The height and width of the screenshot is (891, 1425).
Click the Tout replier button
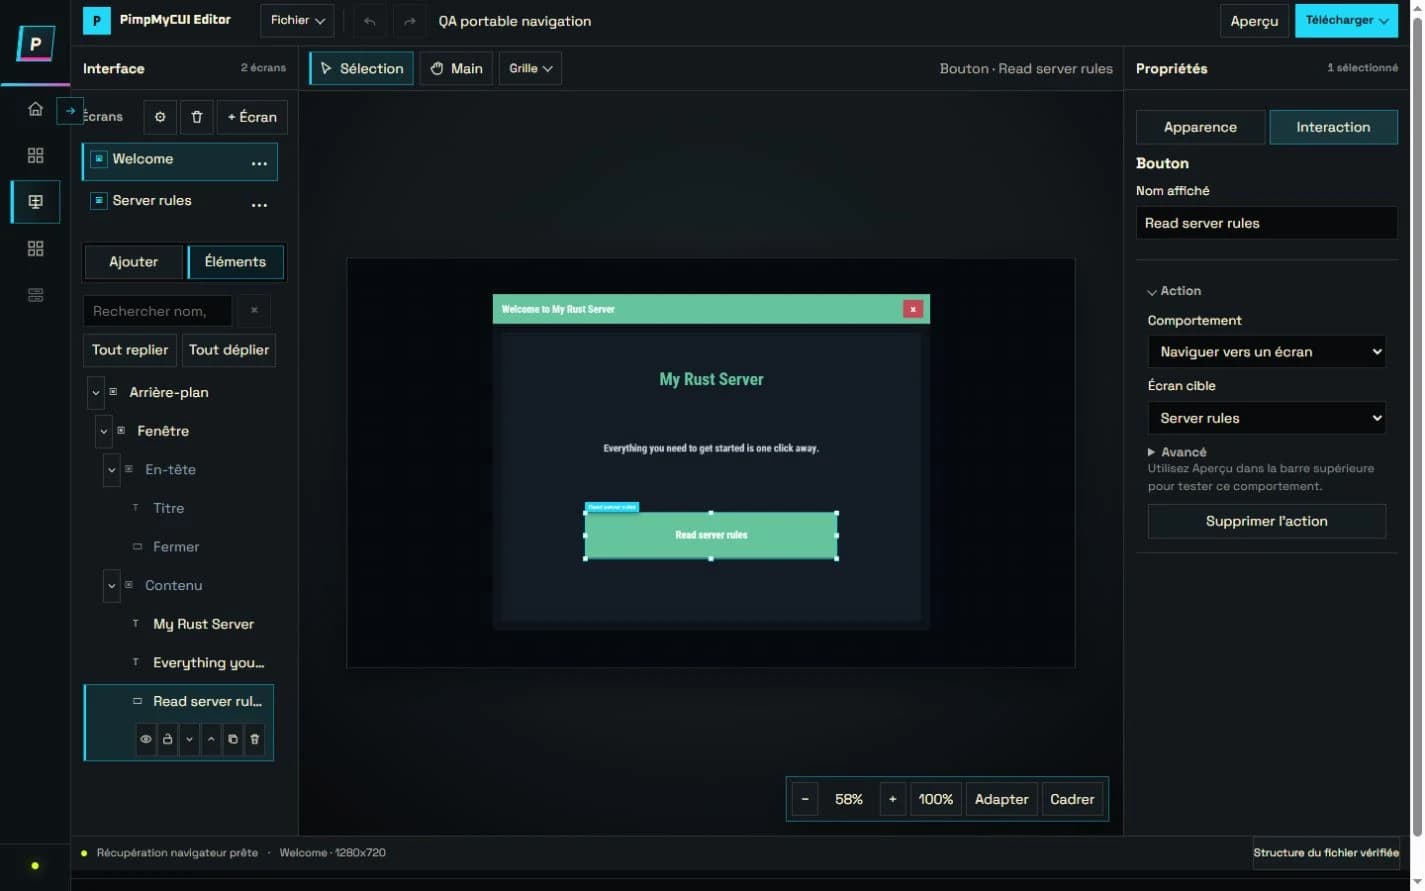130,350
